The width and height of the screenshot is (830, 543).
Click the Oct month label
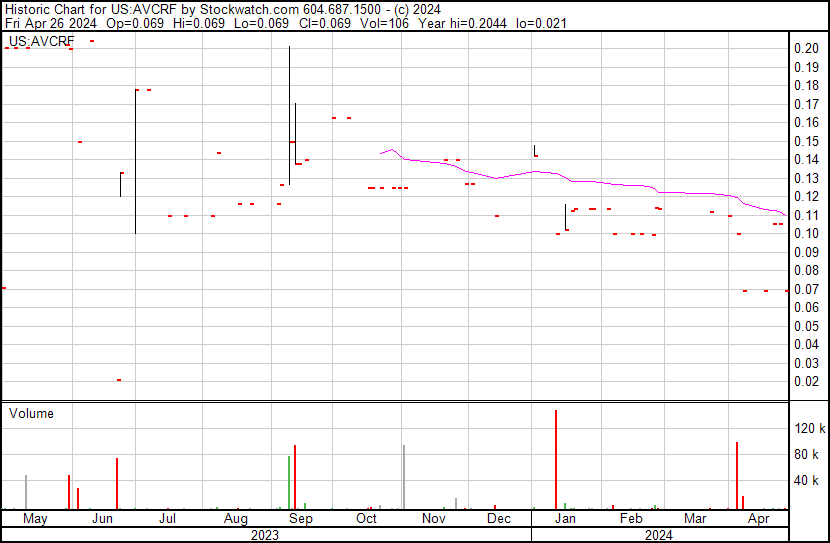366,519
